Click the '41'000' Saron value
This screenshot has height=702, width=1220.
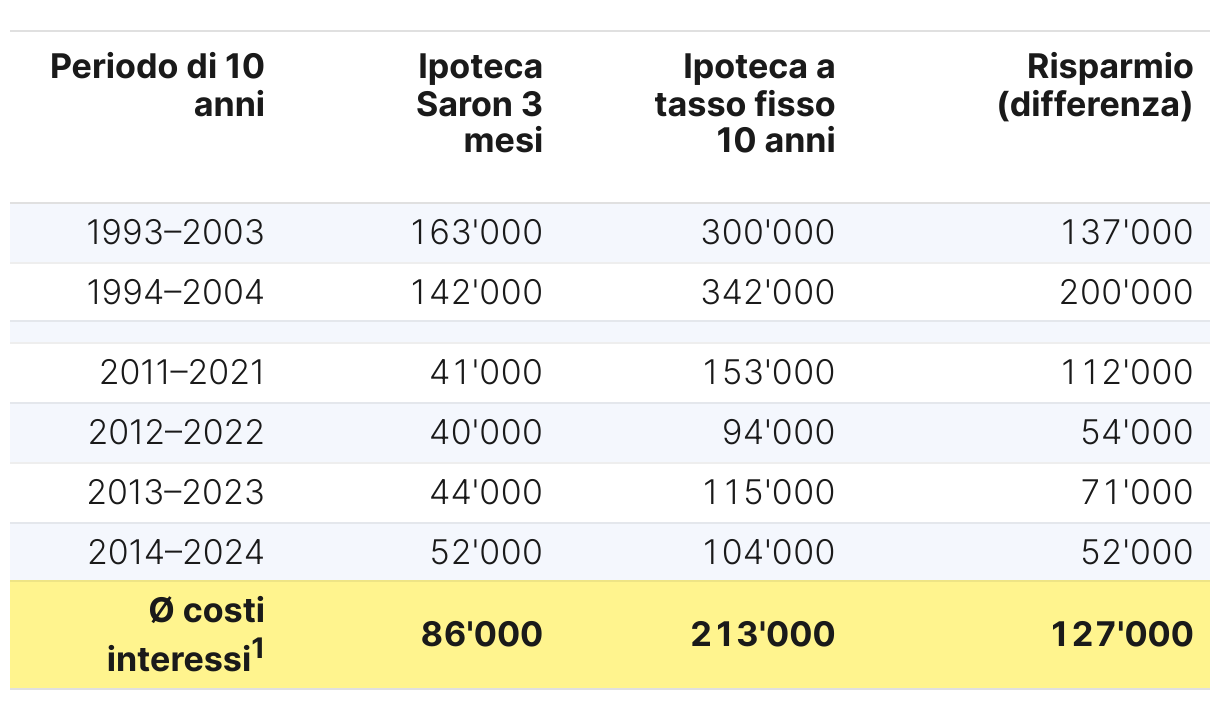click(x=486, y=373)
